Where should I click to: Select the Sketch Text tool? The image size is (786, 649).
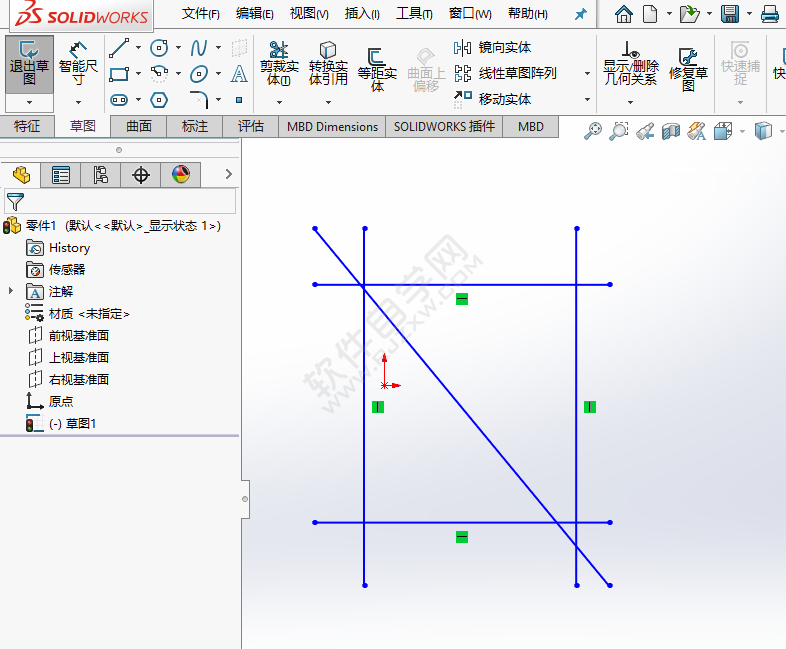click(x=239, y=74)
